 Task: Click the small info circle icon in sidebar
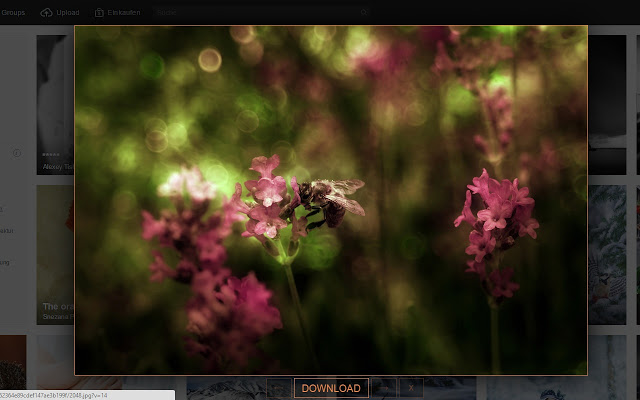coord(17,153)
